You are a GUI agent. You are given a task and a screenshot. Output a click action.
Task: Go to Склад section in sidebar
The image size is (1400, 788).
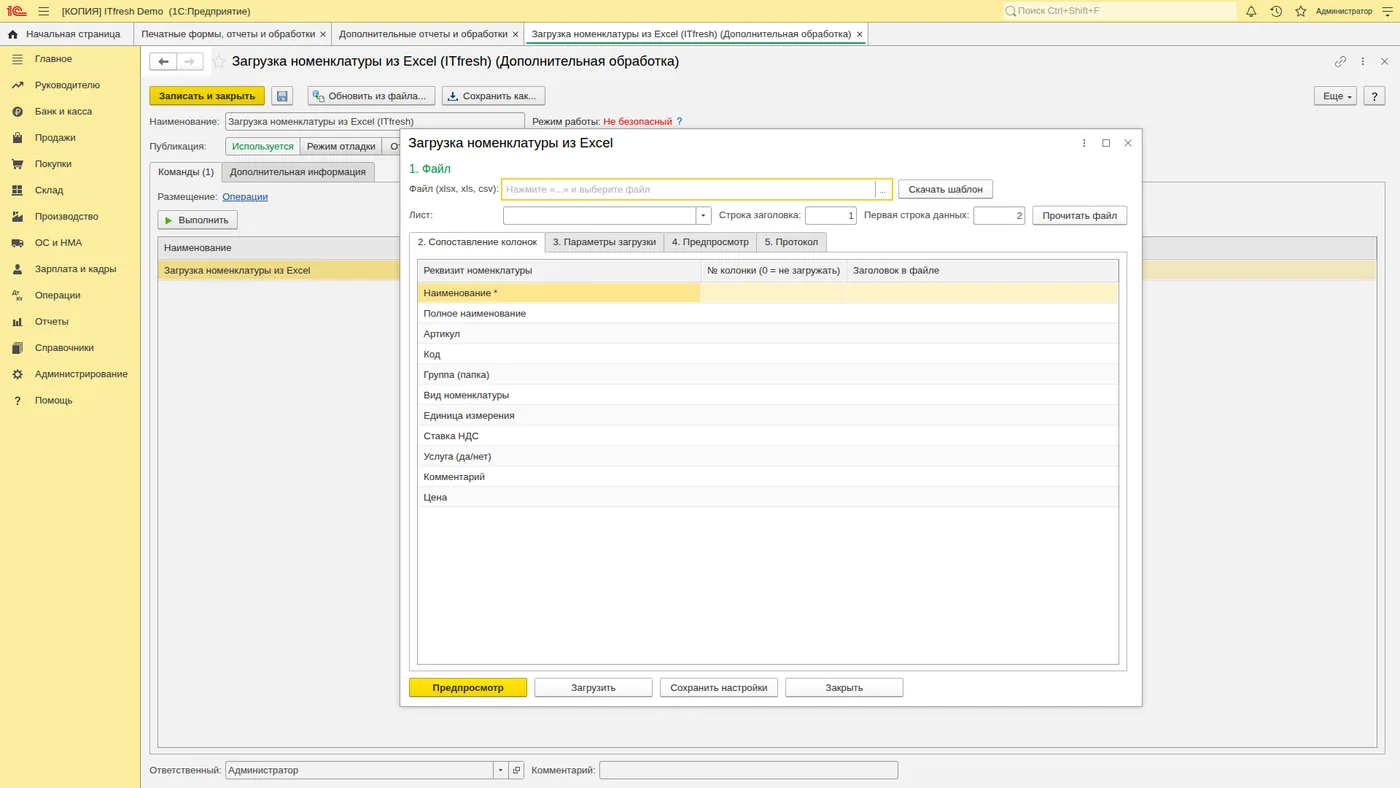[49, 190]
